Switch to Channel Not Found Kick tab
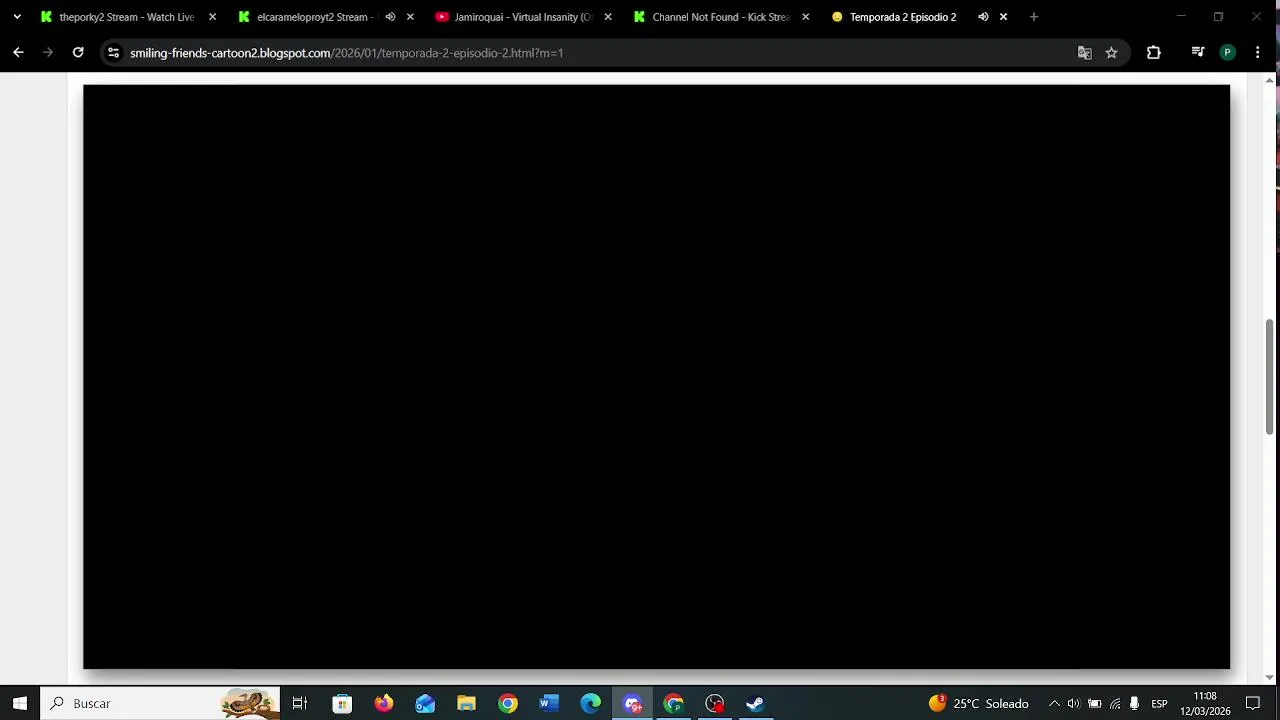The width and height of the screenshot is (1280, 720). click(x=720, y=17)
